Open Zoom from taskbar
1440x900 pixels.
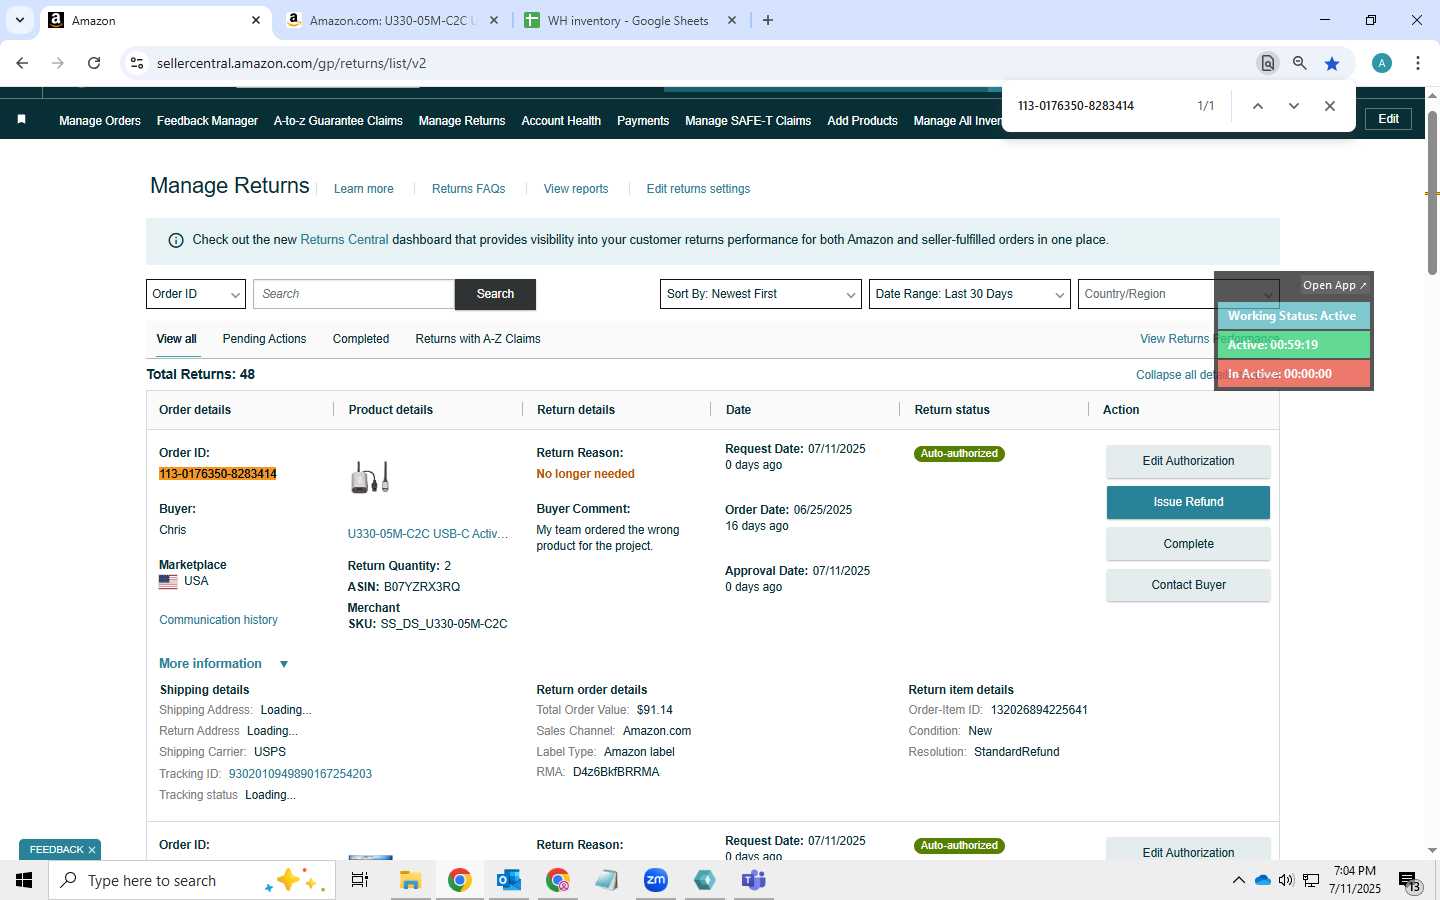(x=656, y=880)
